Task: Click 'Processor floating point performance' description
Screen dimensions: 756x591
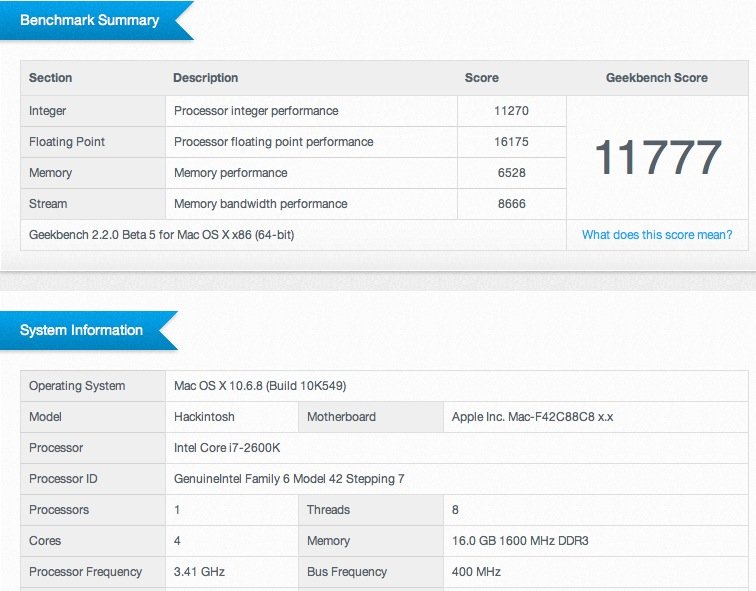Action: point(273,142)
